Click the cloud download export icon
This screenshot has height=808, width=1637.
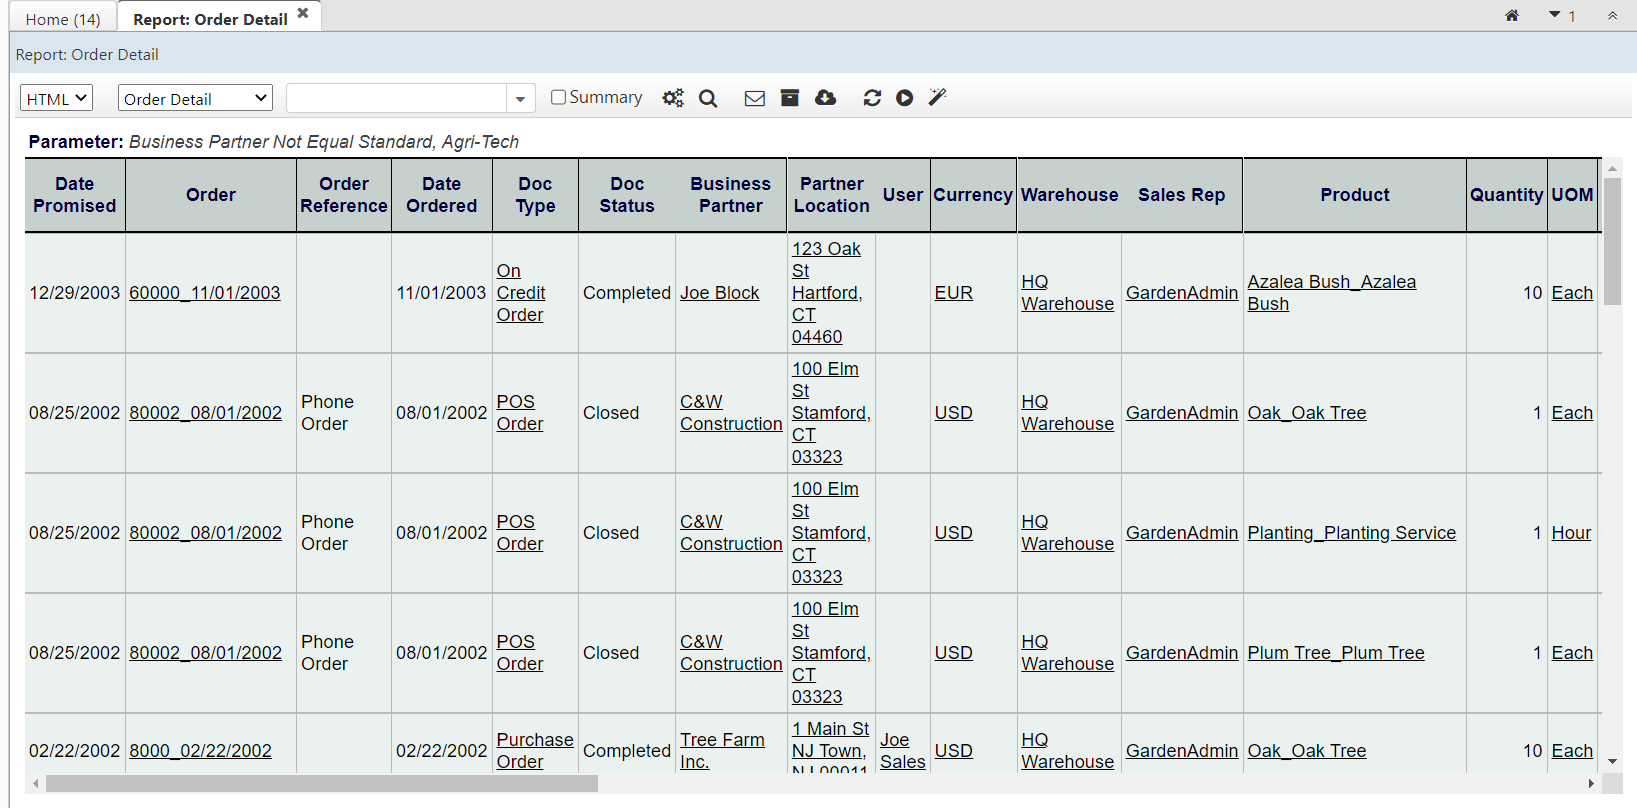pos(825,98)
